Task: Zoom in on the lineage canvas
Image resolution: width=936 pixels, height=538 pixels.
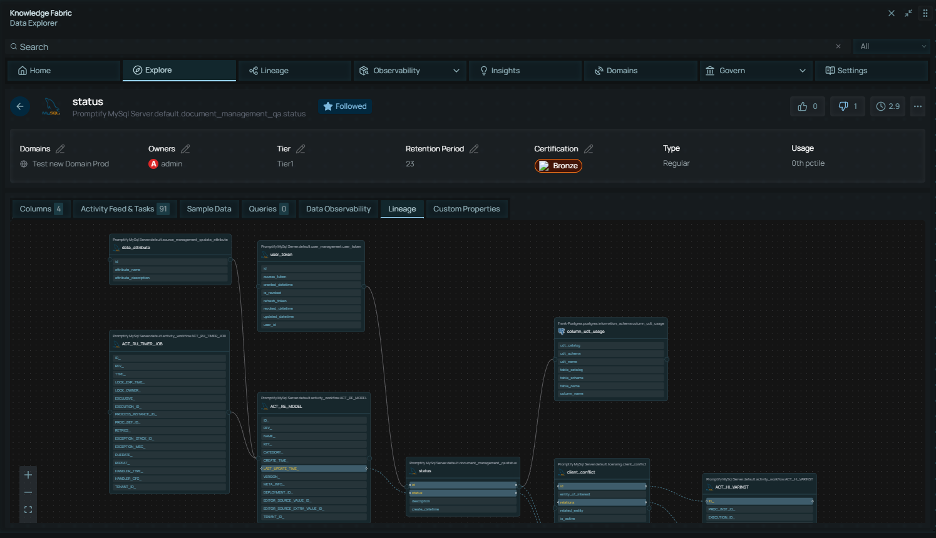Action: (x=28, y=475)
